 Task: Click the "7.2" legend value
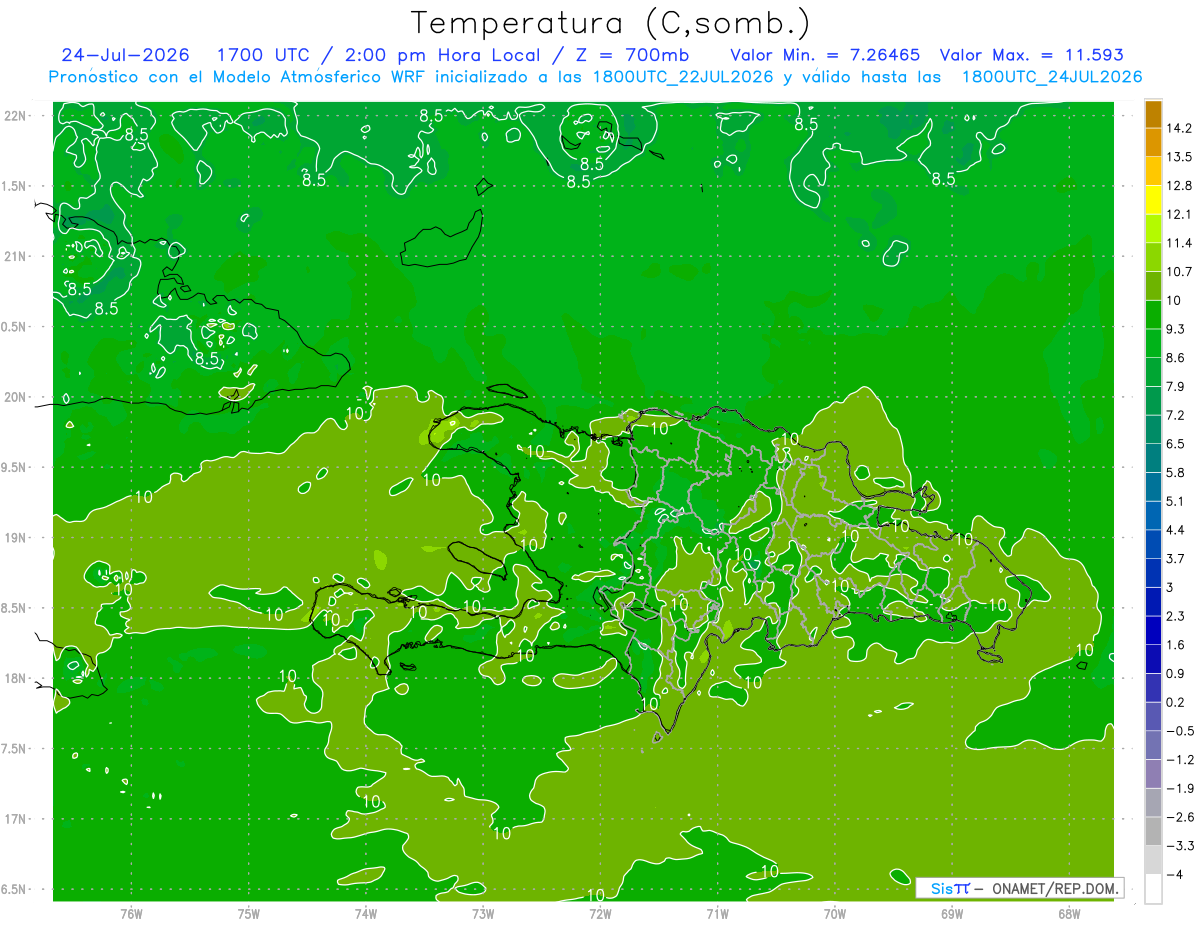coord(1177,415)
